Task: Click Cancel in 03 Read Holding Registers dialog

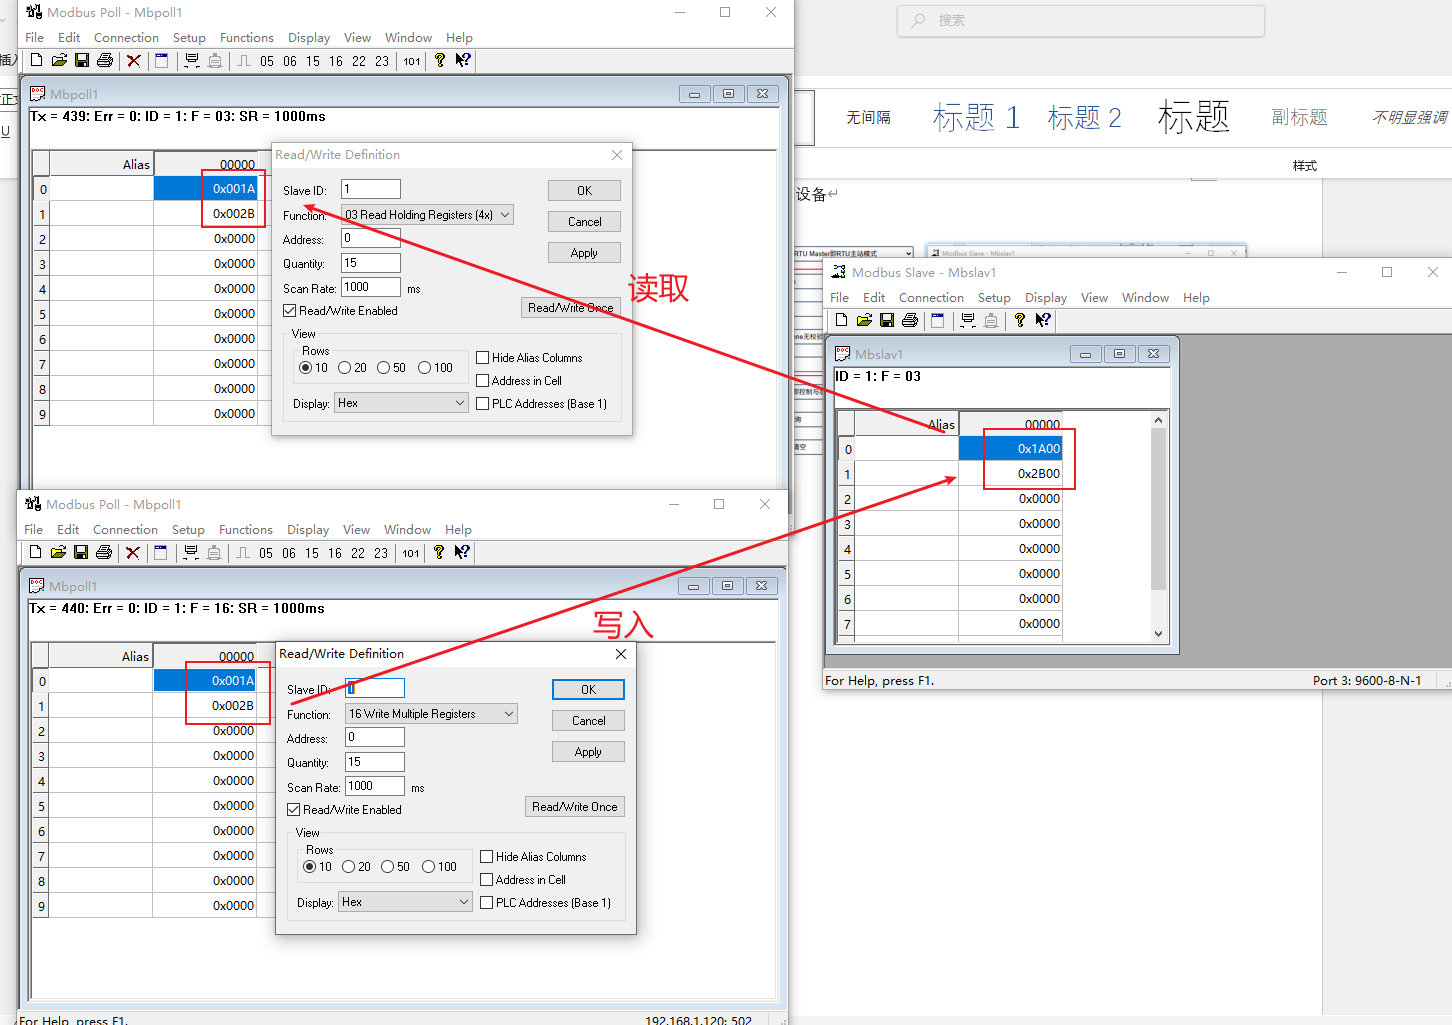Action: [x=584, y=222]
